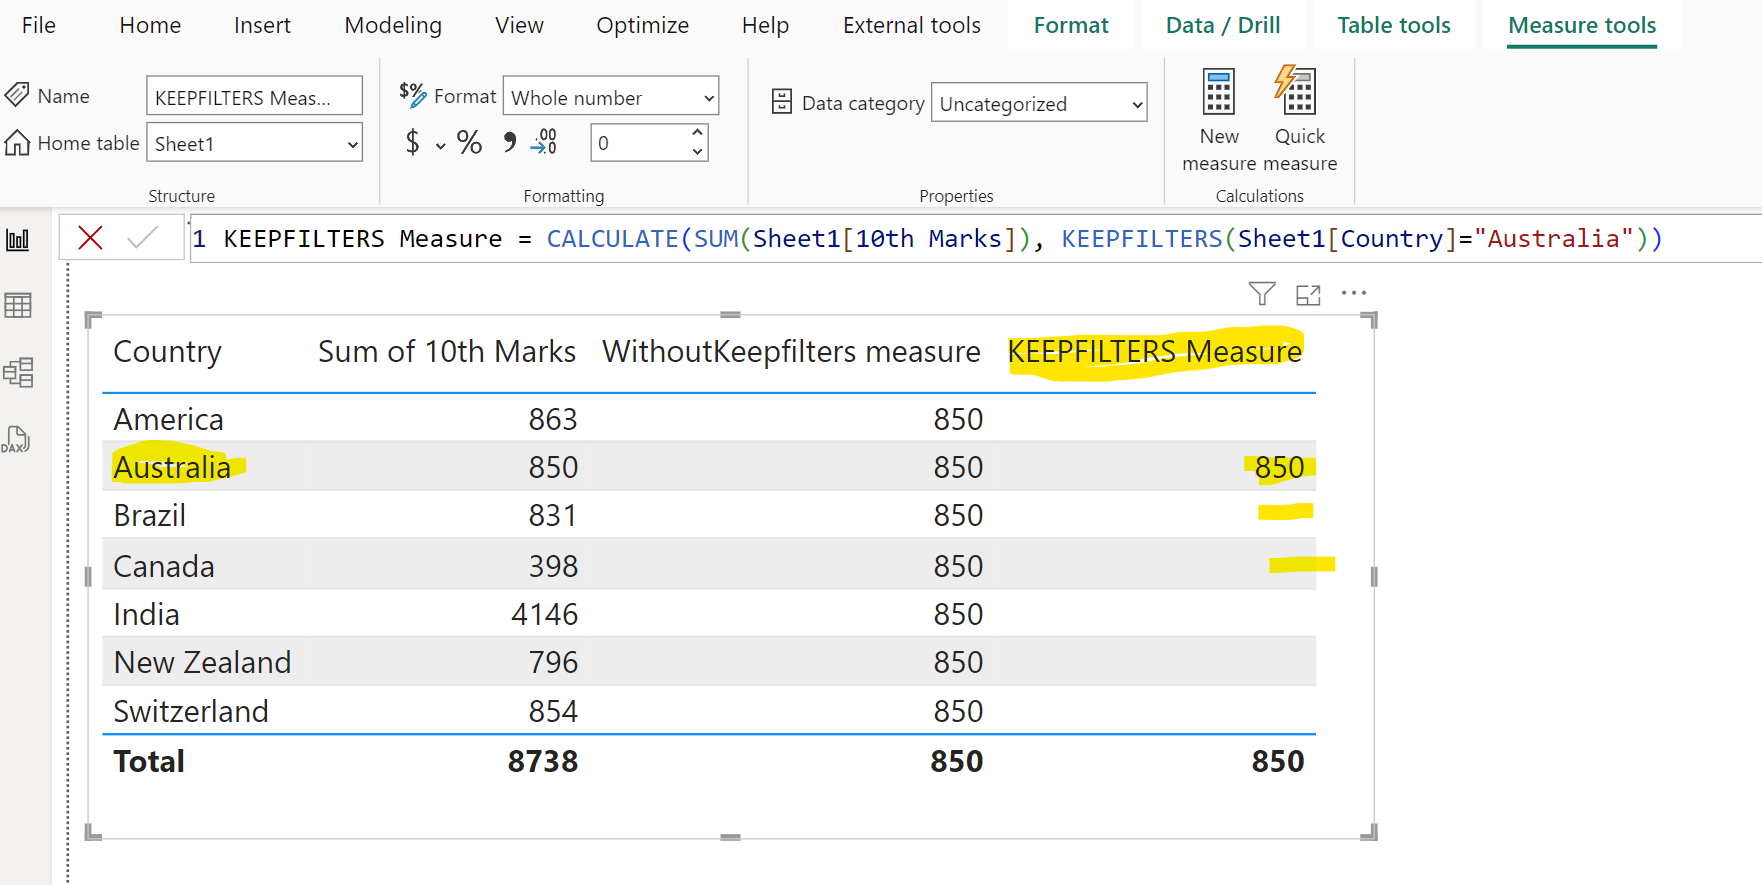The height and width of the screenshot is (885, 1762).
Task: Cancel the formula edit with X
Action: coord(90,238)
